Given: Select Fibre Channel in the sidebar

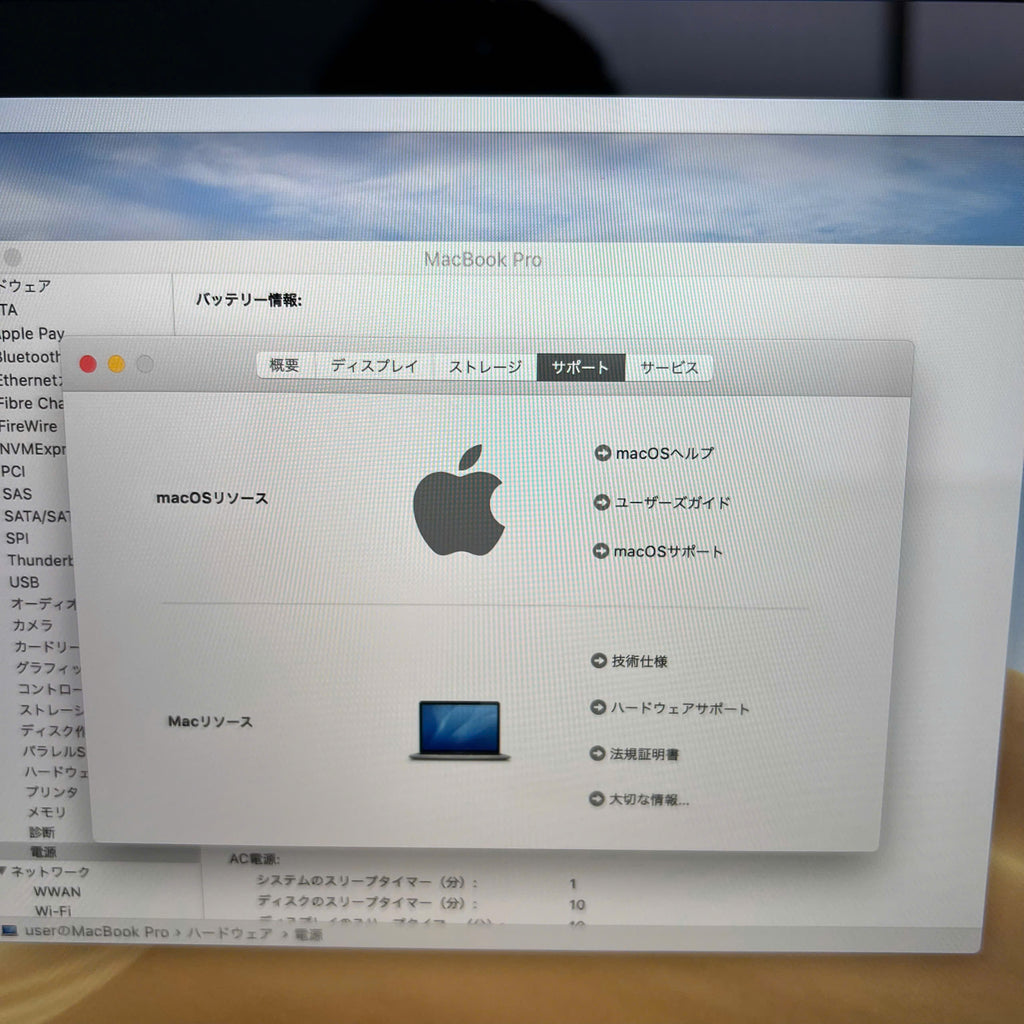Looking at the screenshot, I should pos(31,403).
